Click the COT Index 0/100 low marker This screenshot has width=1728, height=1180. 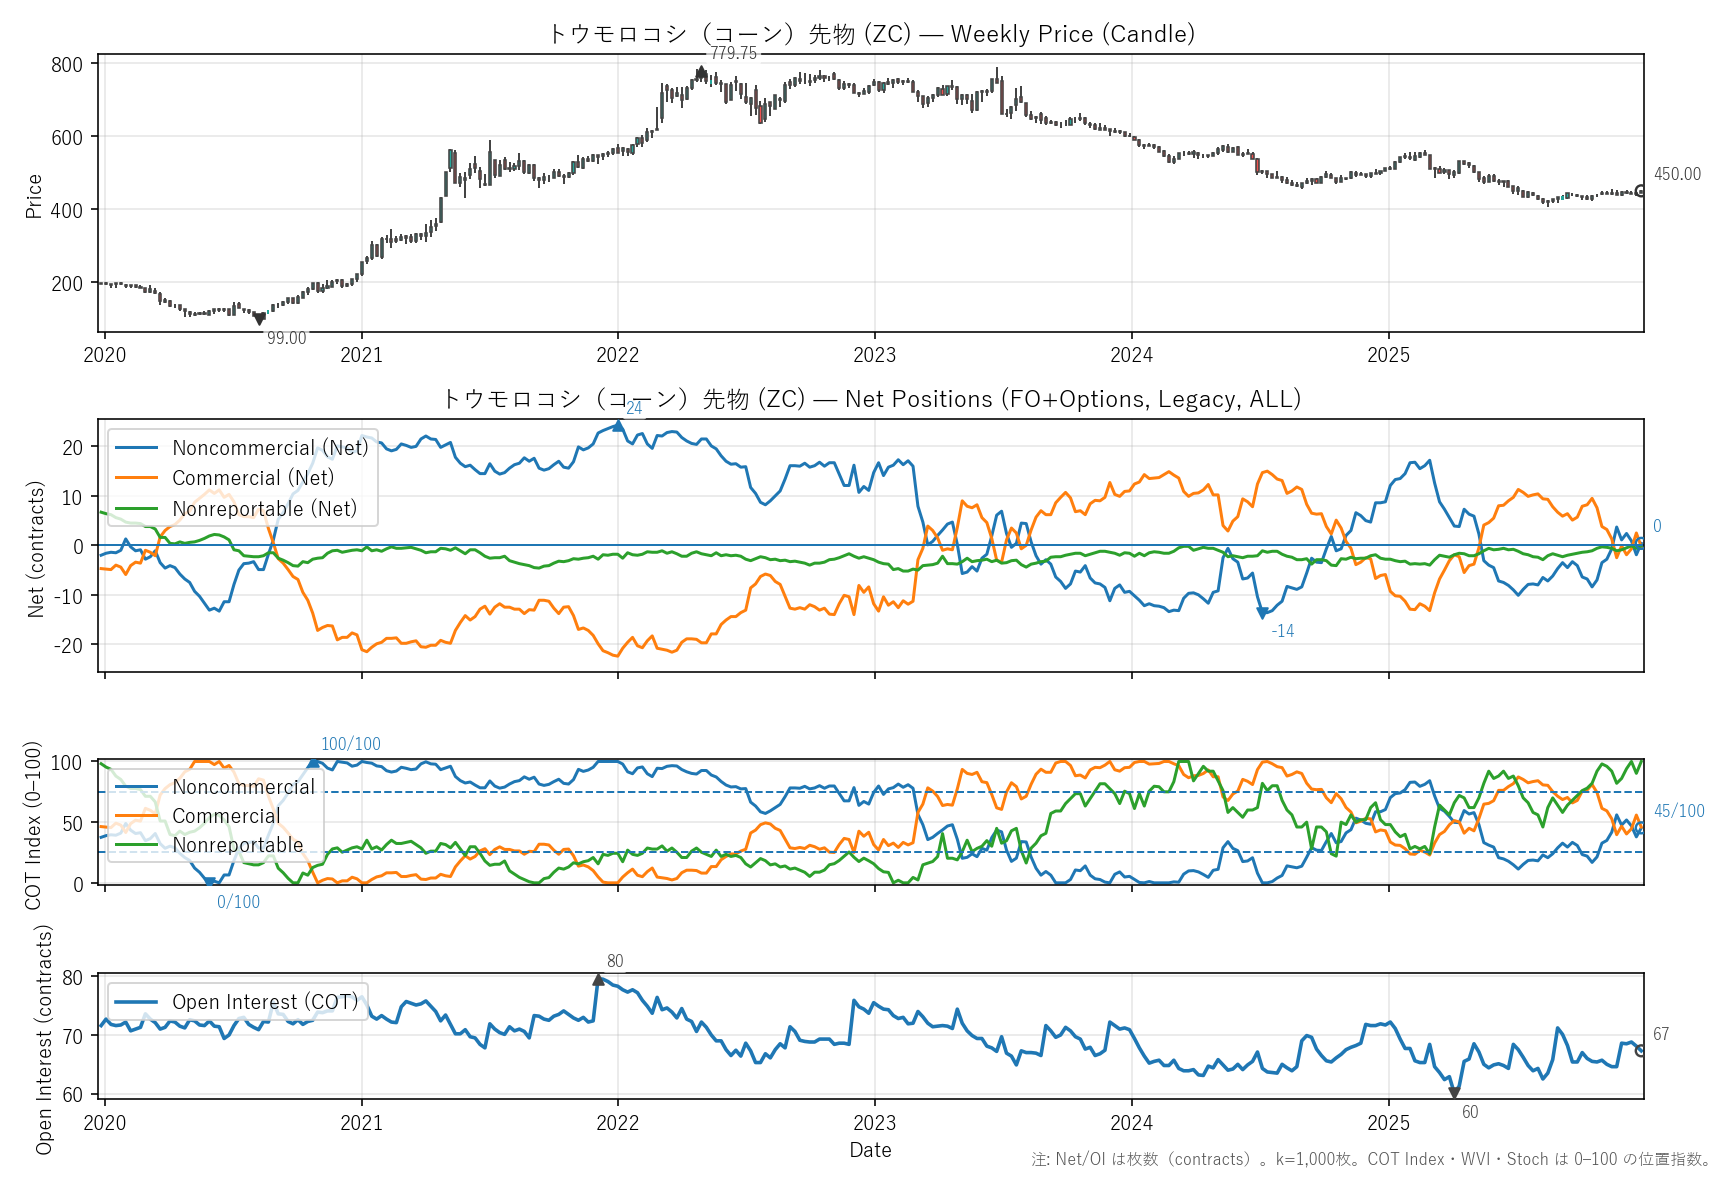coord(210,883)
